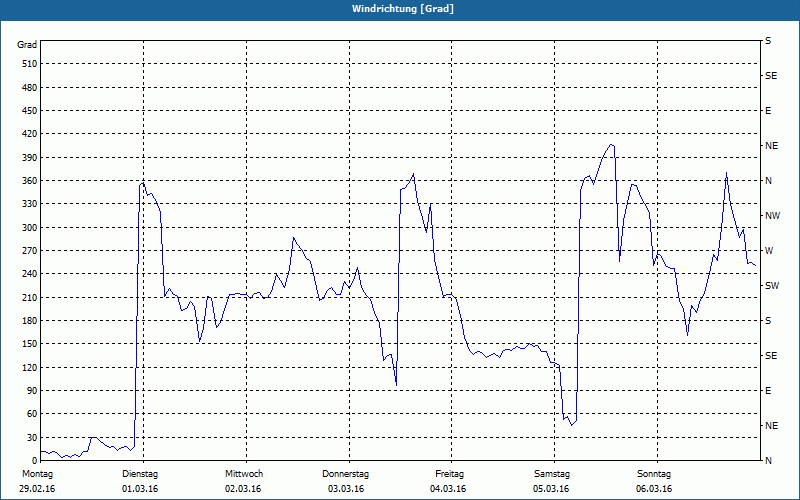Click the y-axis value '60'

[x=32, y=414]
